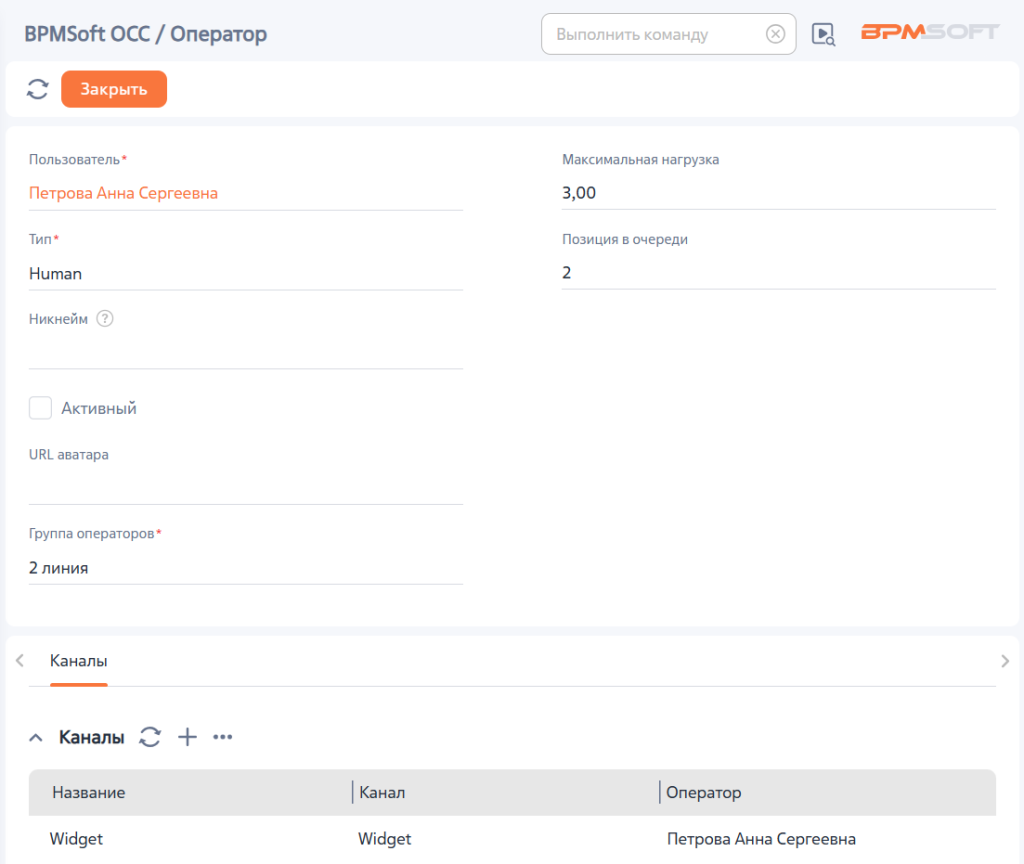
Task: Sort by the Название column header
Action: click(89, 793)
